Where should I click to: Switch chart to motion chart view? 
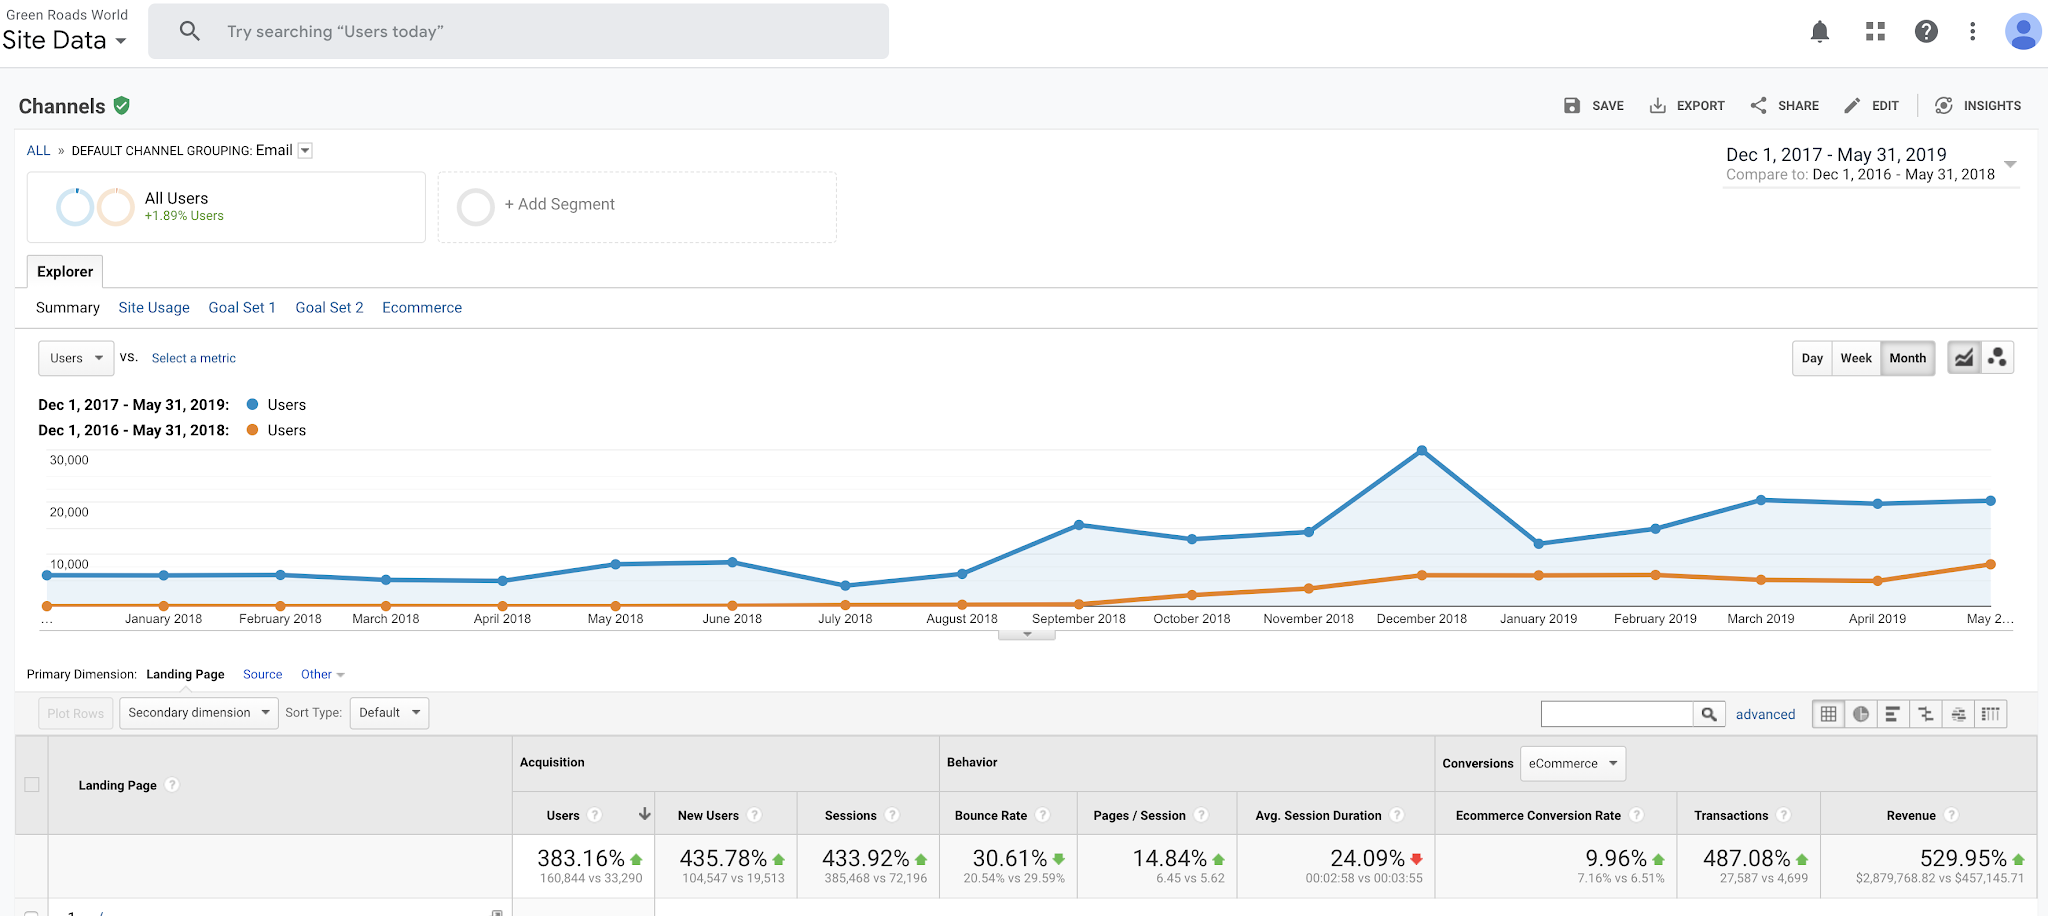pos(1997,358)
